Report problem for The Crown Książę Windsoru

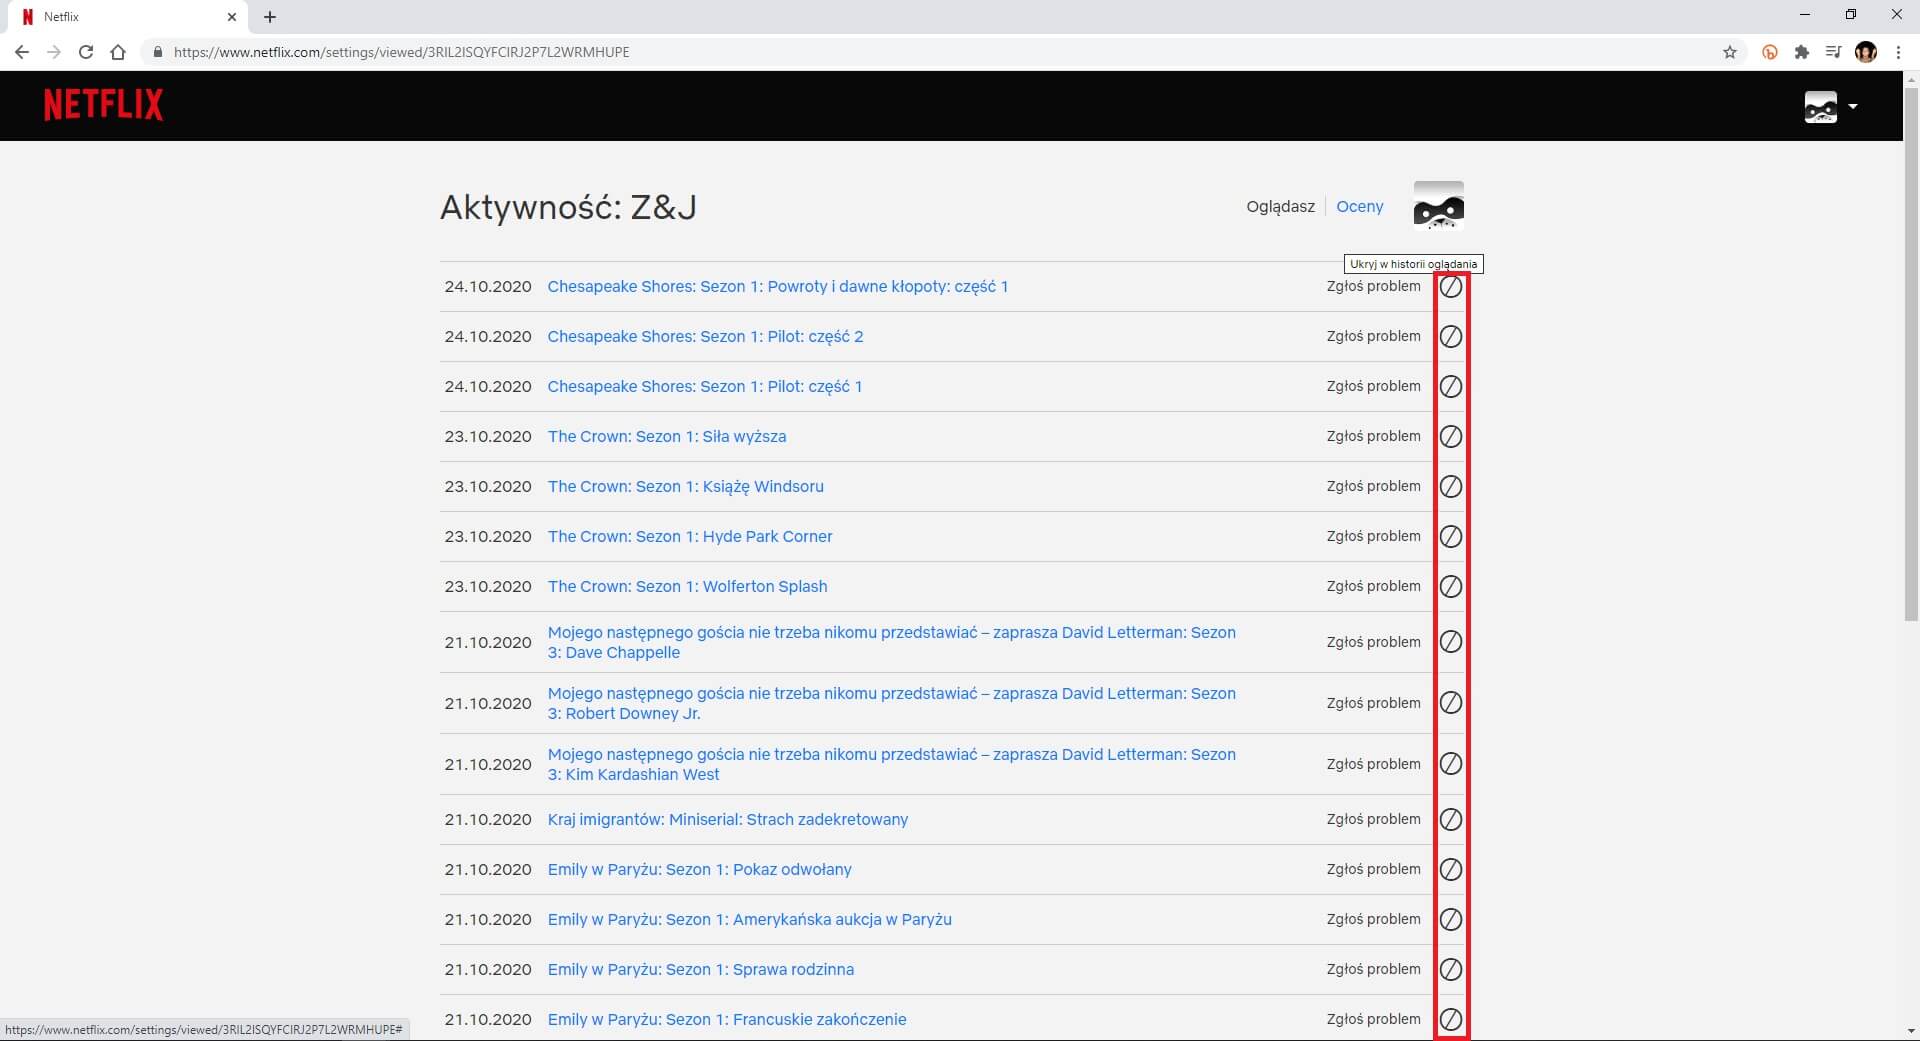(x=1373, y=486)
